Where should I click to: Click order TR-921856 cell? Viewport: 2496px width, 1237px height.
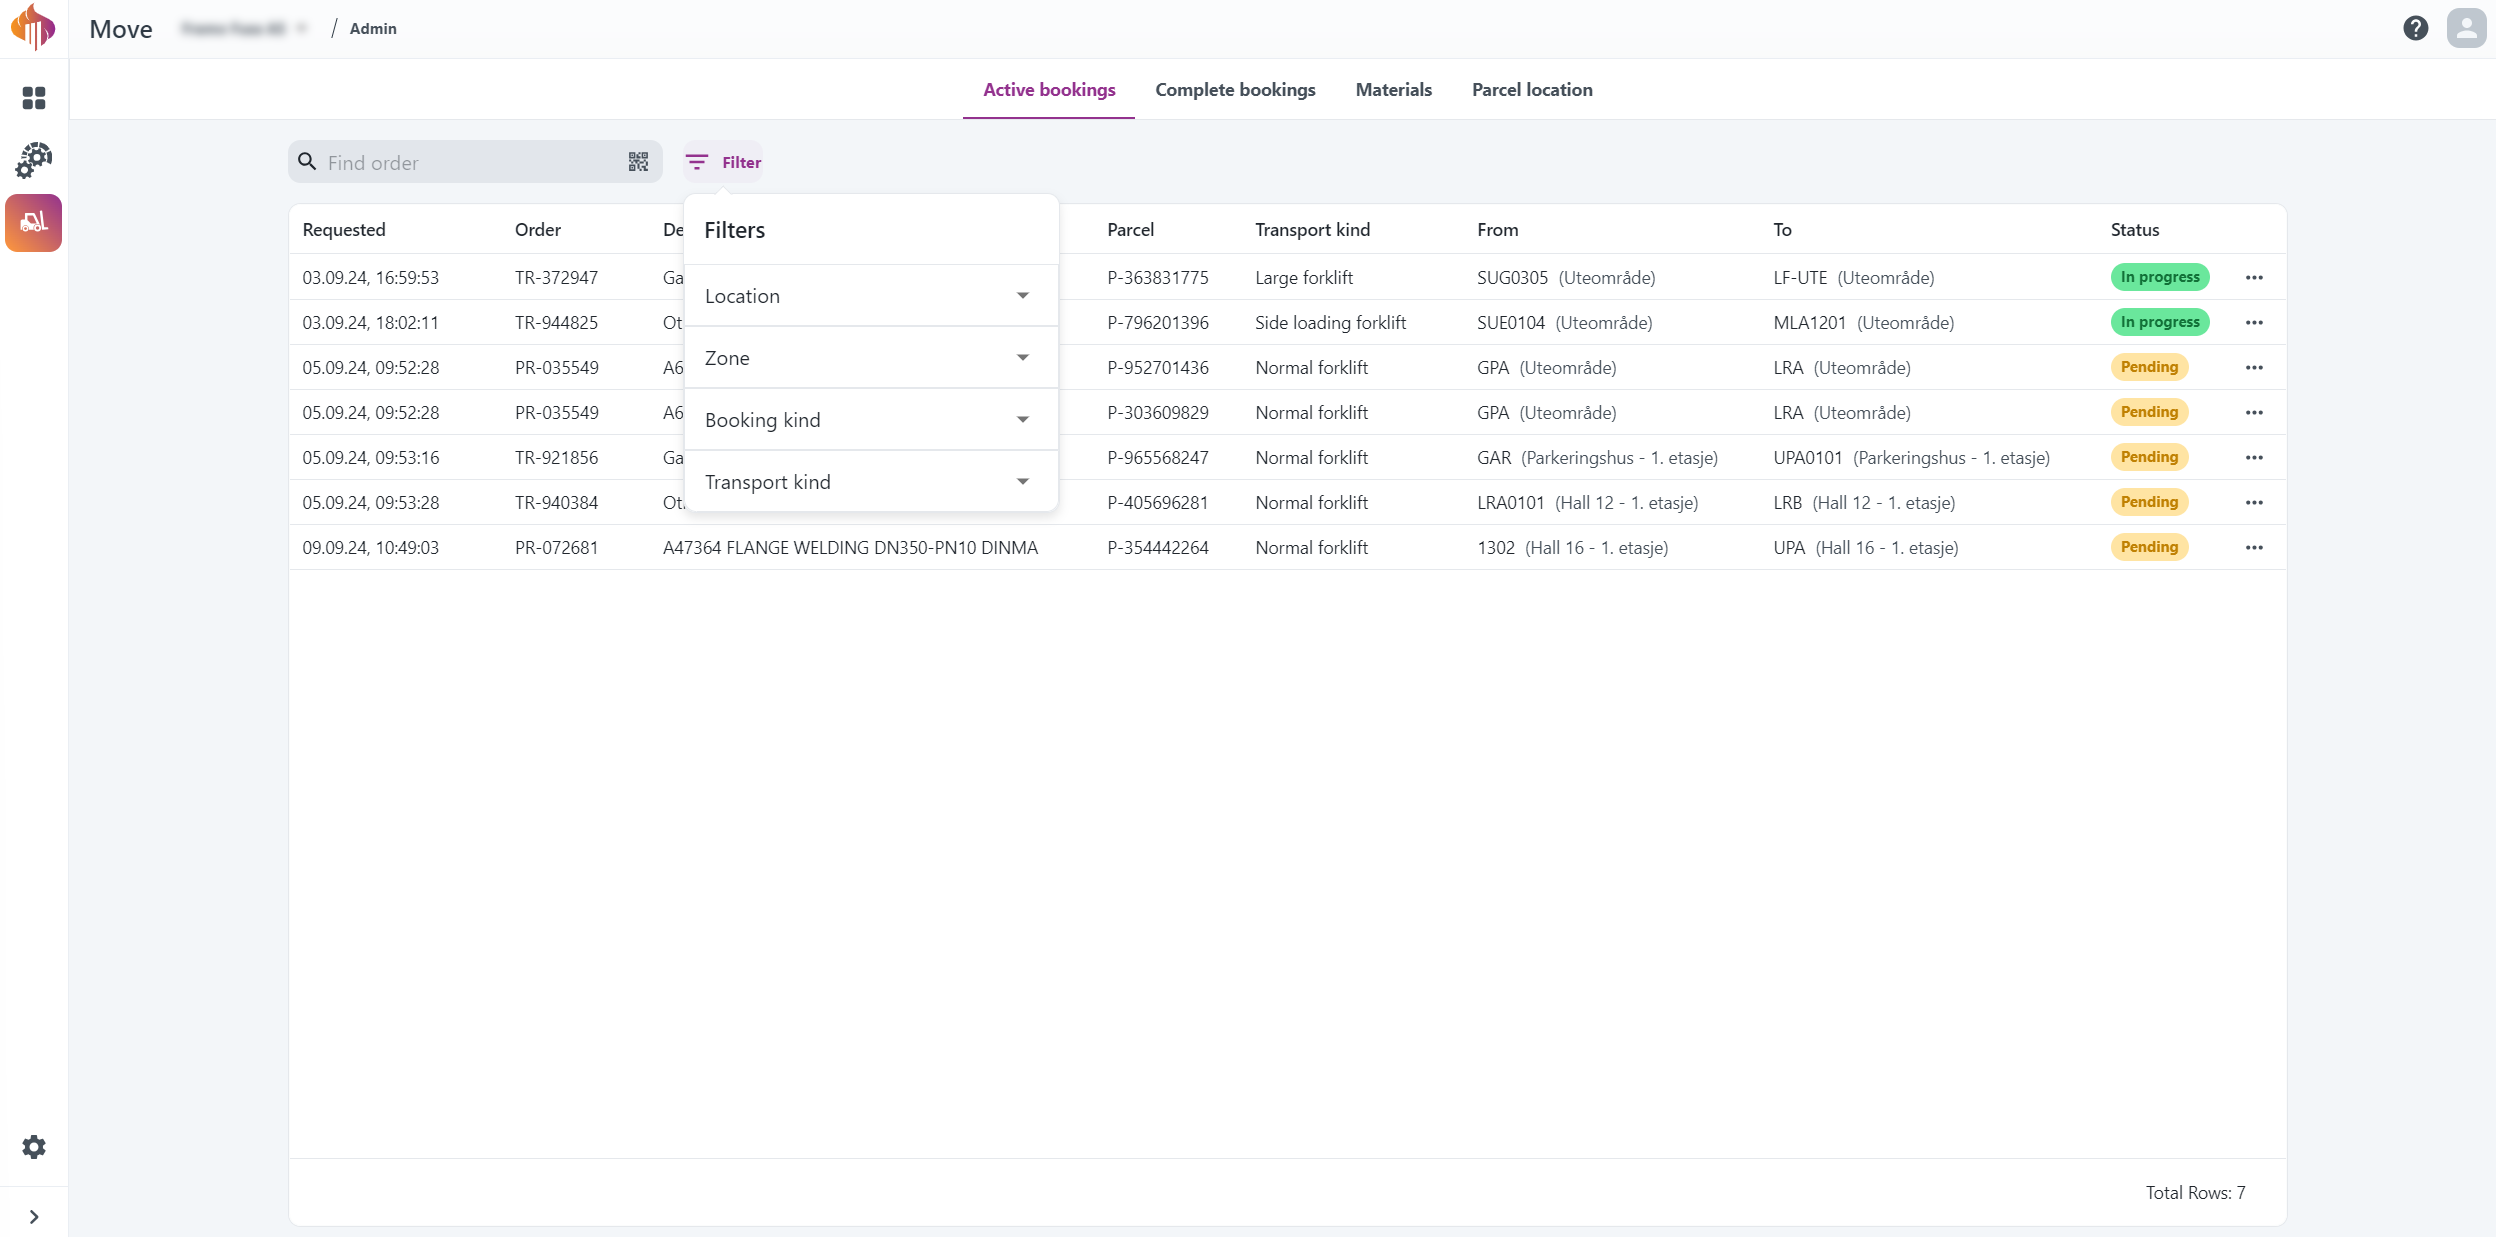556,458
